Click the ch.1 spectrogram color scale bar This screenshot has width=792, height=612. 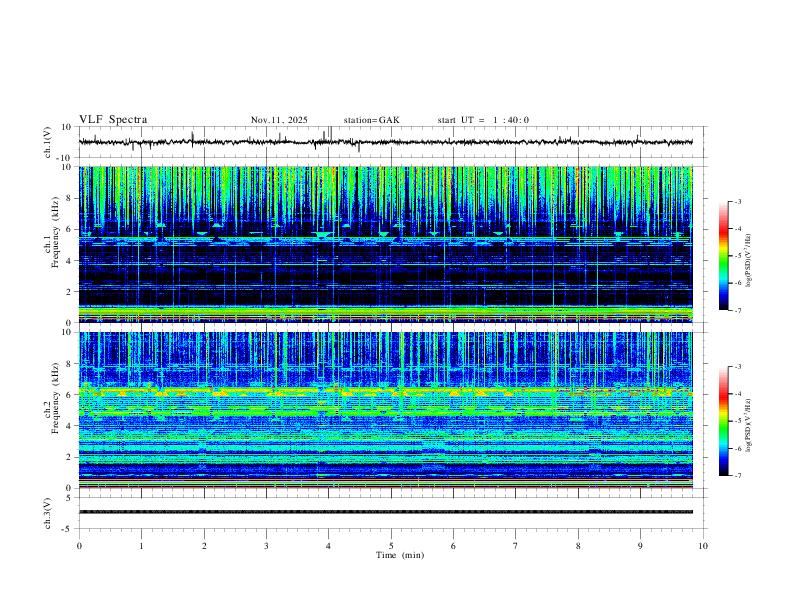point(724,256)
